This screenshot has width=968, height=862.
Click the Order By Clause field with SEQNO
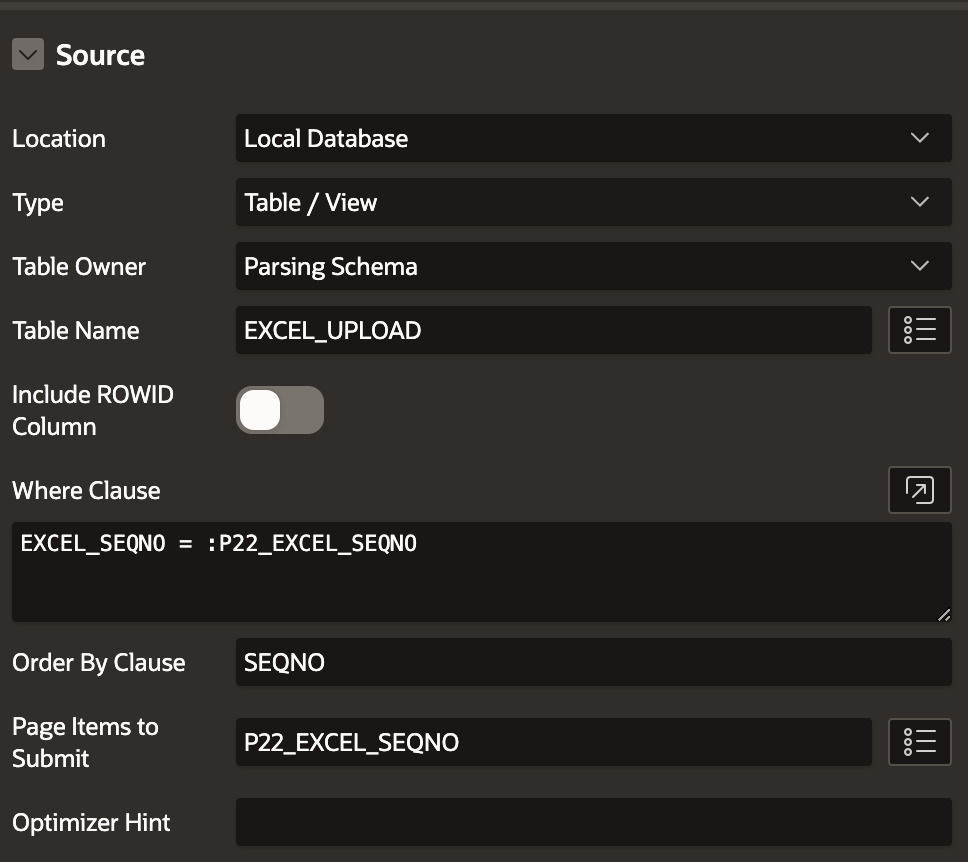coord(593,662)
